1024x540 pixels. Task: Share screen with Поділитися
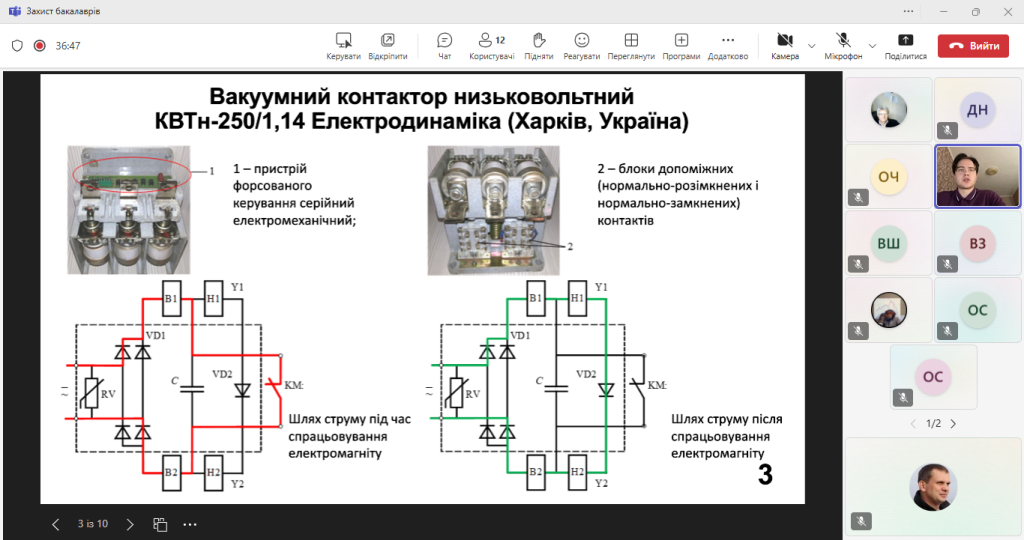click(905, 46)
